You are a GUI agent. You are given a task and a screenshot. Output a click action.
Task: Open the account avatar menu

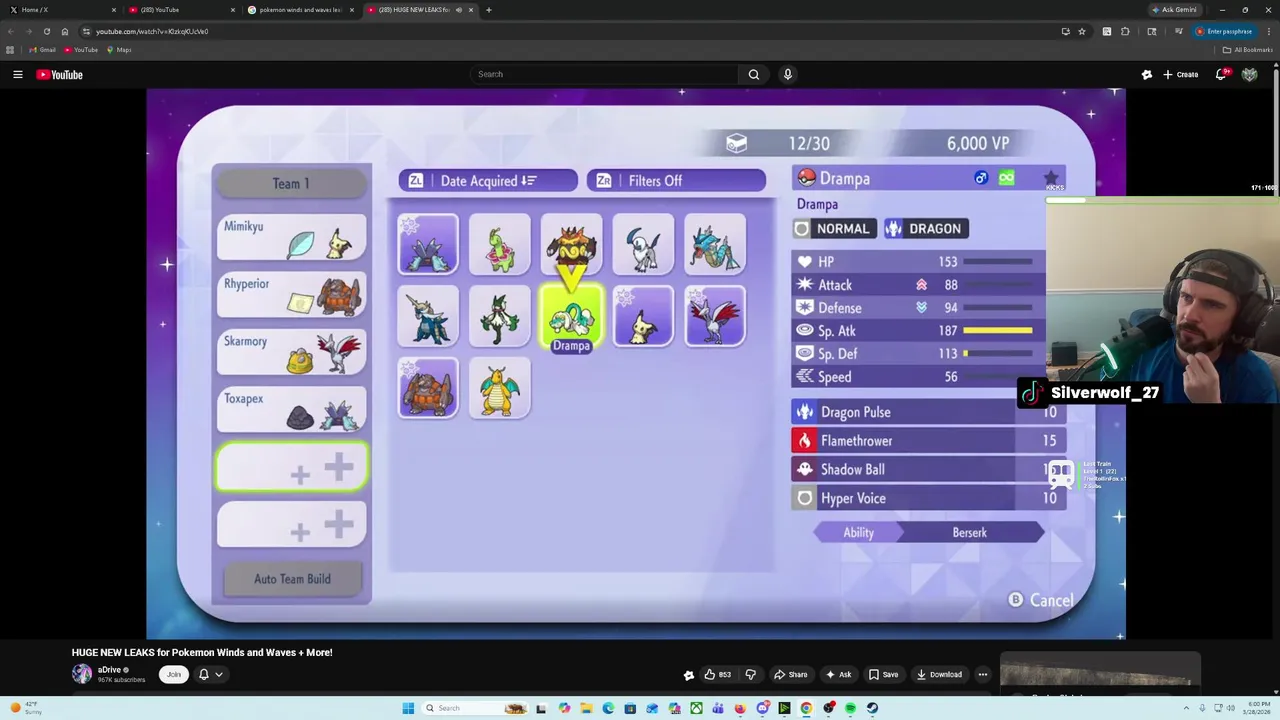click(1250, 74)
